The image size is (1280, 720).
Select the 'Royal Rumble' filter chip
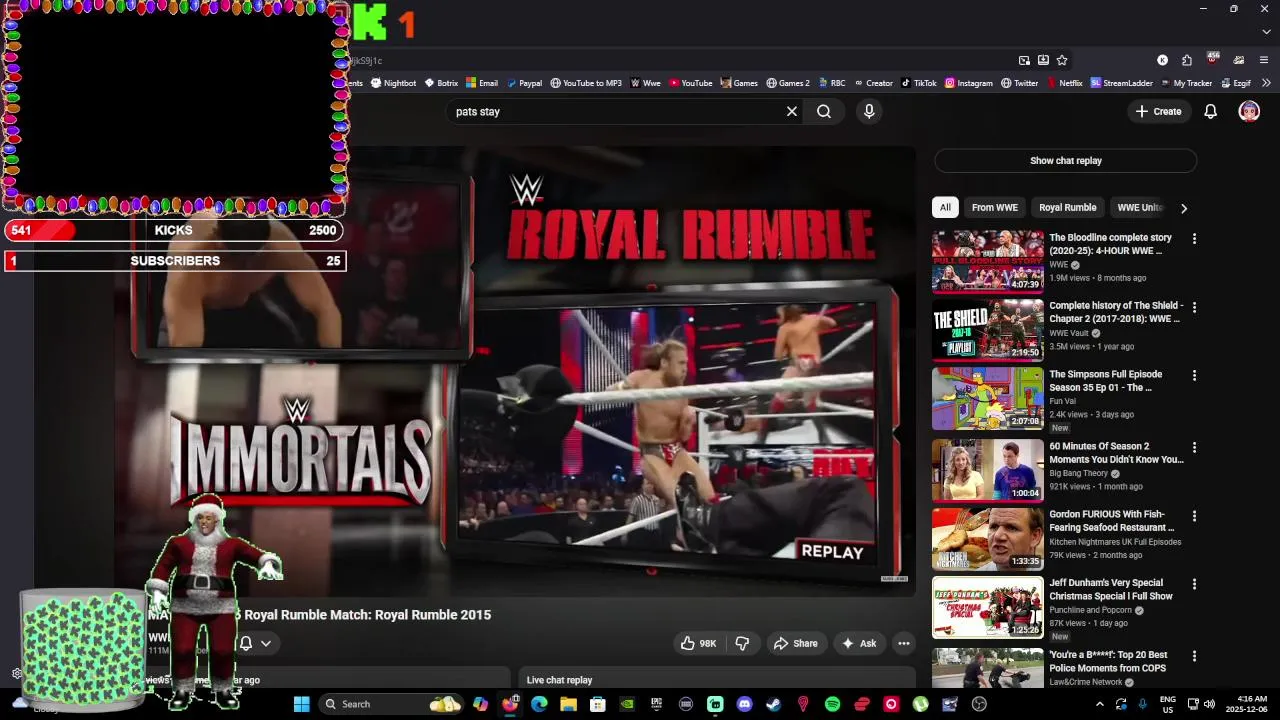1067,208
